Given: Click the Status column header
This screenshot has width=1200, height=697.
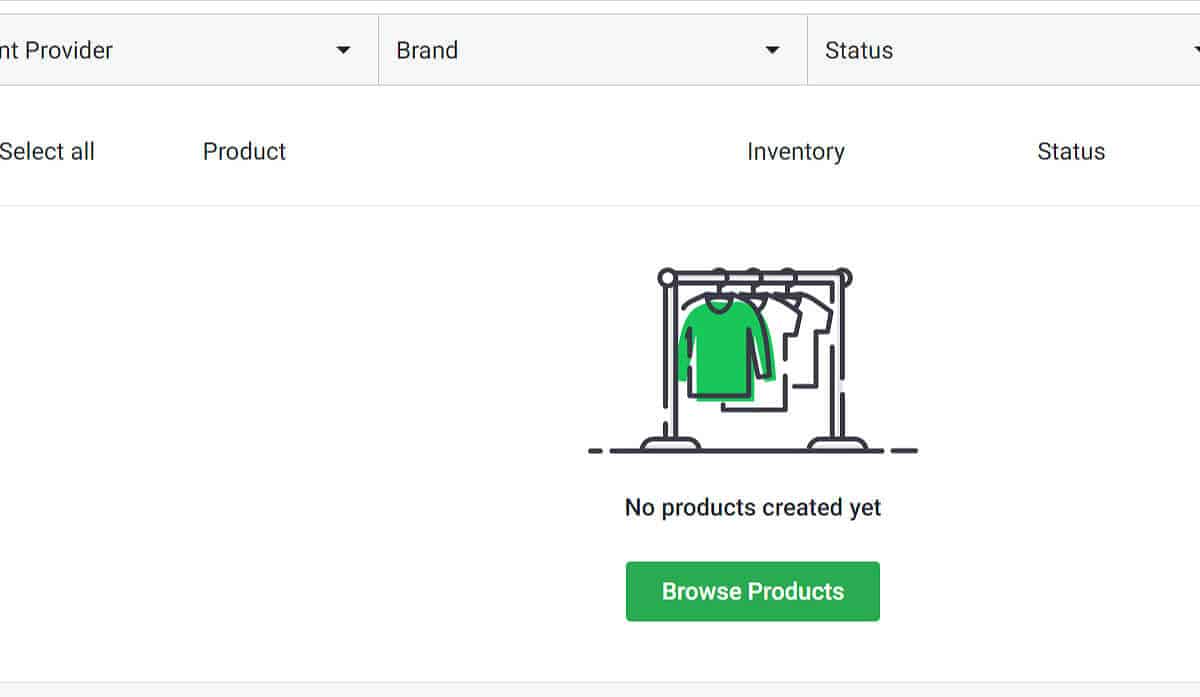Looking at the screenshot, I should point(1071,151).
